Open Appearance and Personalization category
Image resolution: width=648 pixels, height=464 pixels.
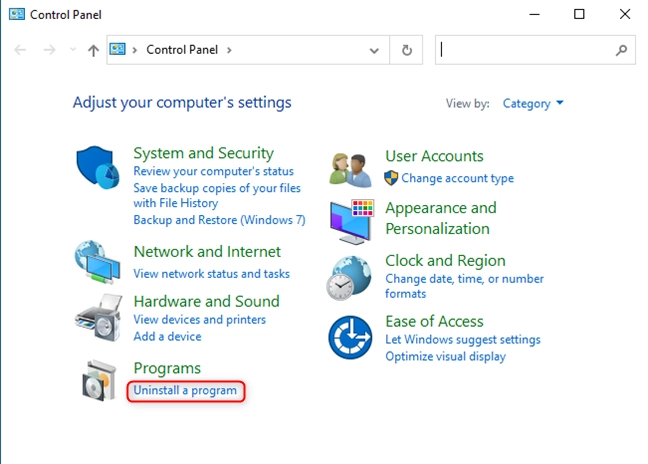point(441,218)
